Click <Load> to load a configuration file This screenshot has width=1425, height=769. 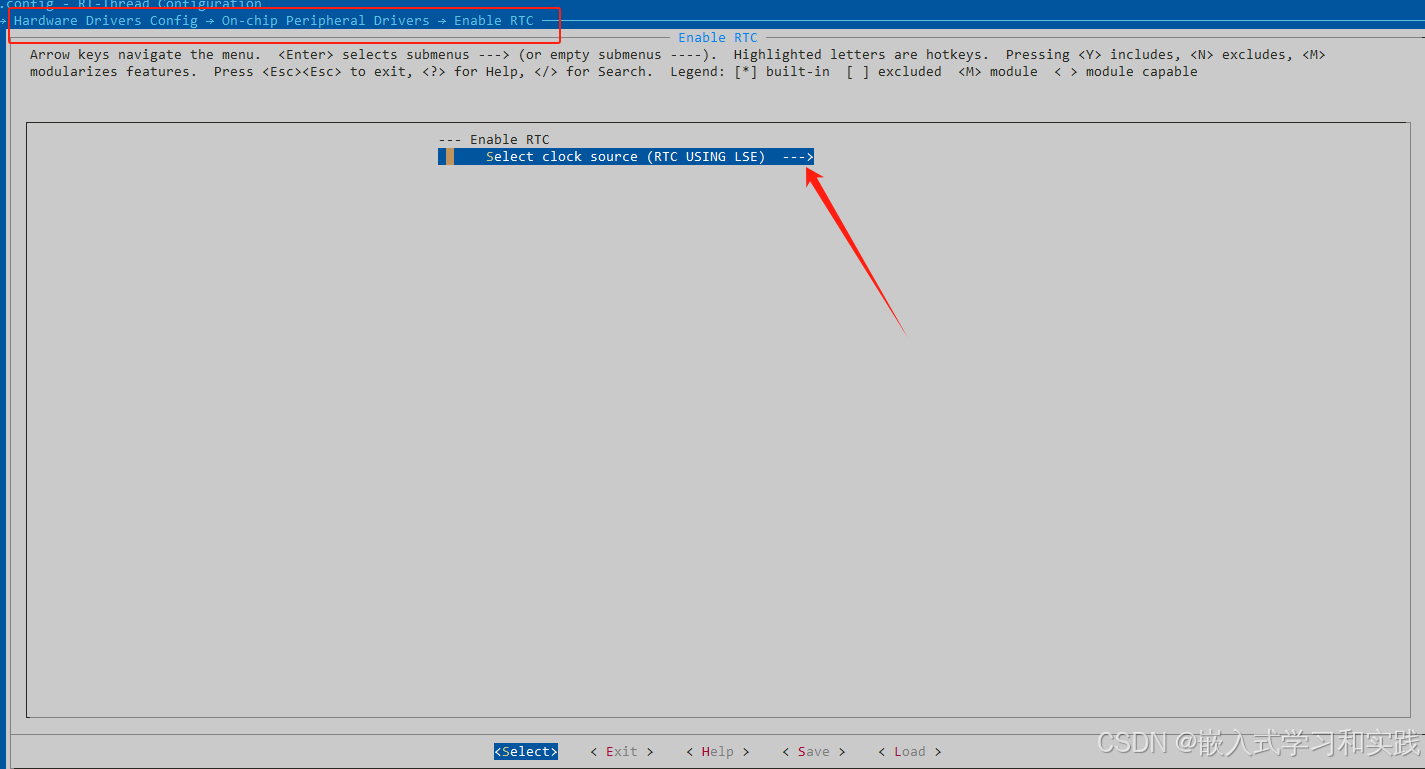click(x=909, y=751)
